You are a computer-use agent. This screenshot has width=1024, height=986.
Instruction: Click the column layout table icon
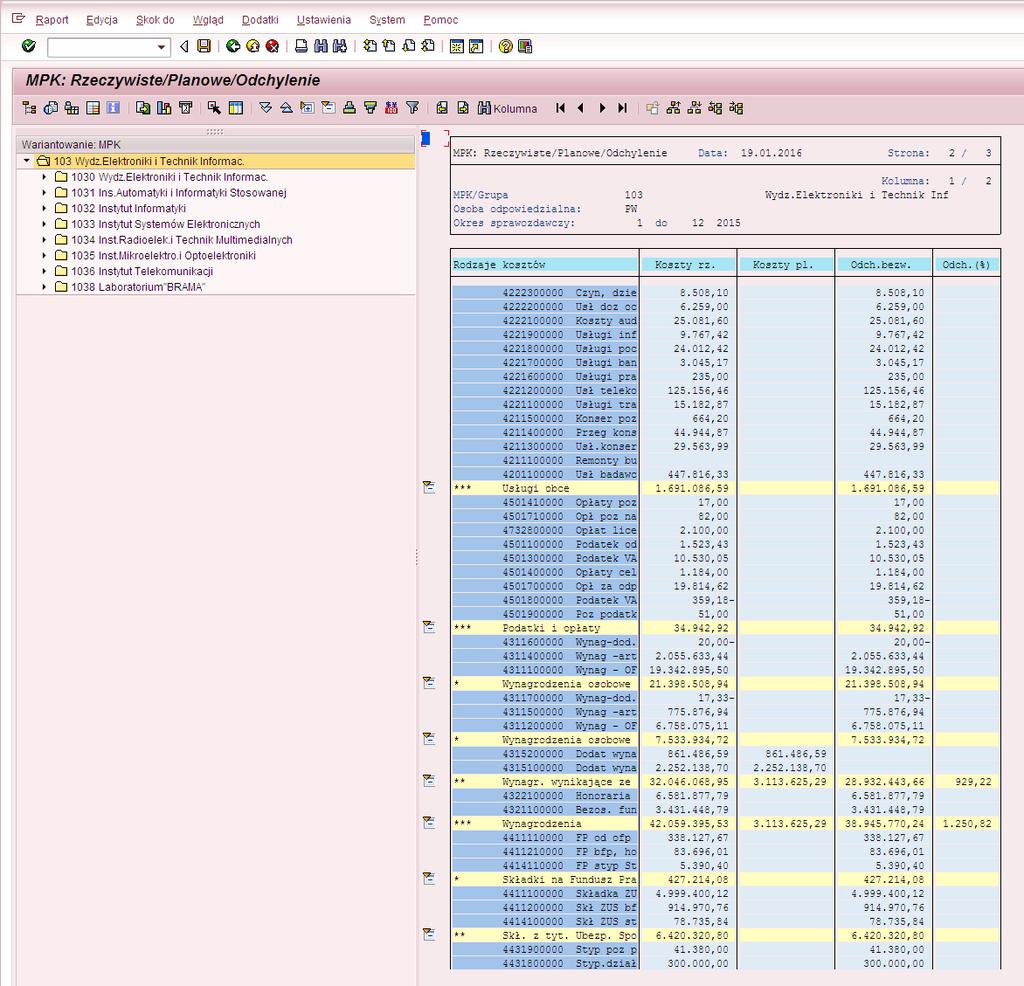click(x=236, y=108)
